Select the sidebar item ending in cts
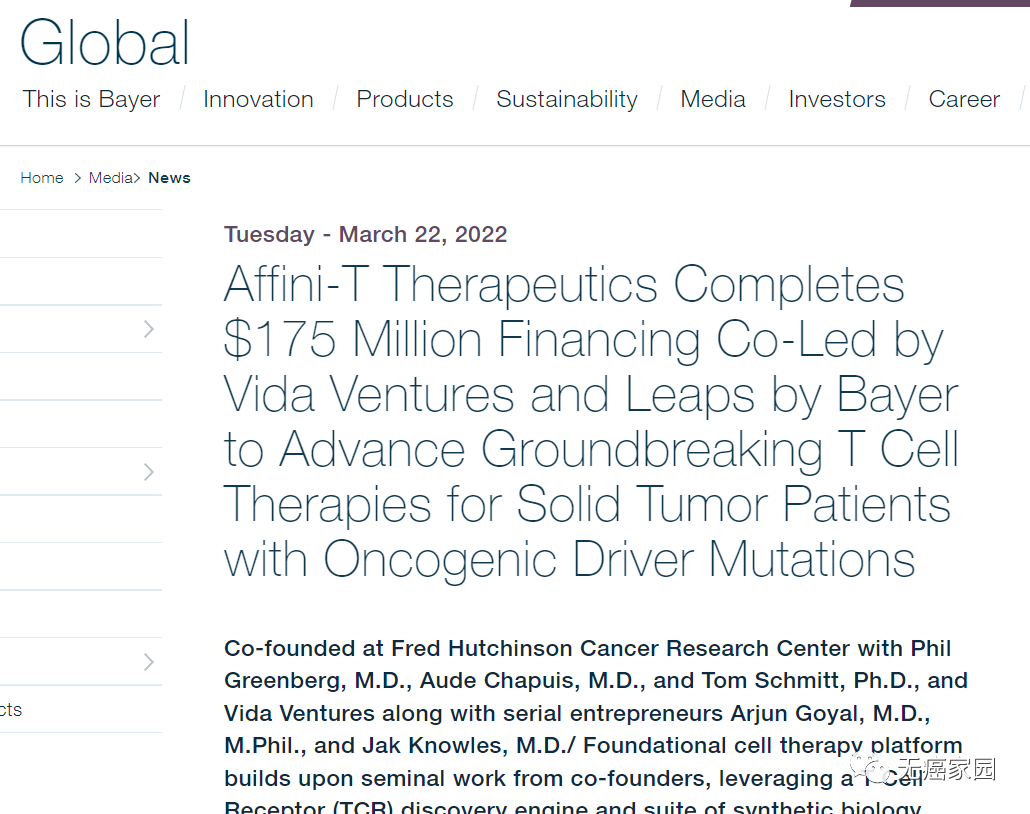The width and height of the screenshot is (1030, 814). [10, 709]
